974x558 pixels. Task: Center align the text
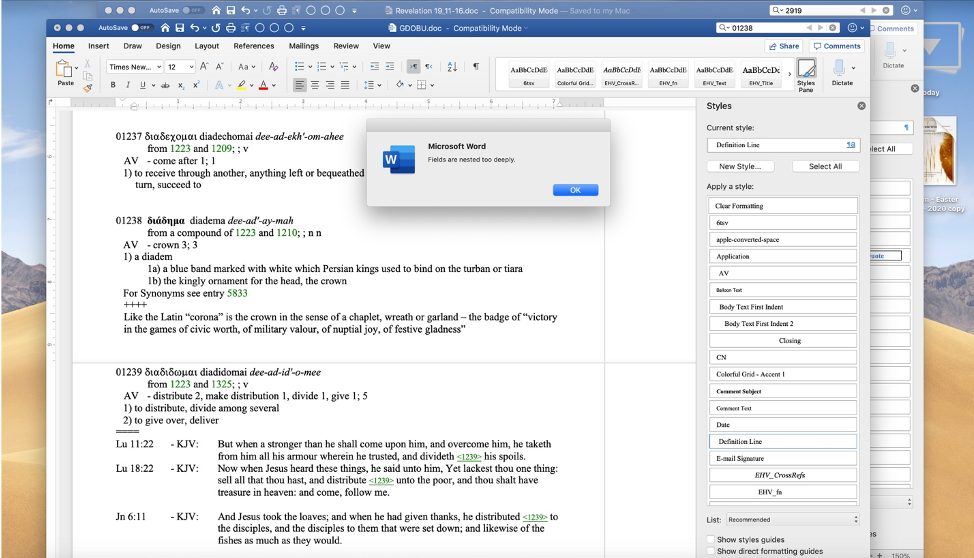tap(315, 85)
